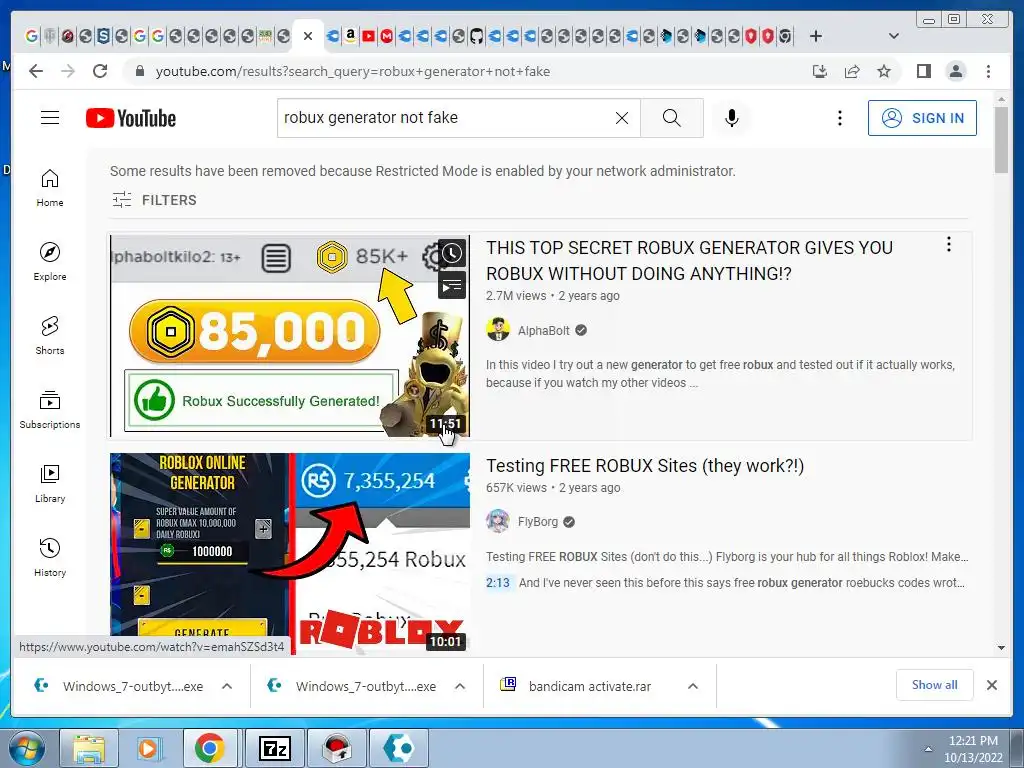Open the Testing FREE ROBUX Sites title
This screenshot has width=1024, height=768.
point(645,466)
